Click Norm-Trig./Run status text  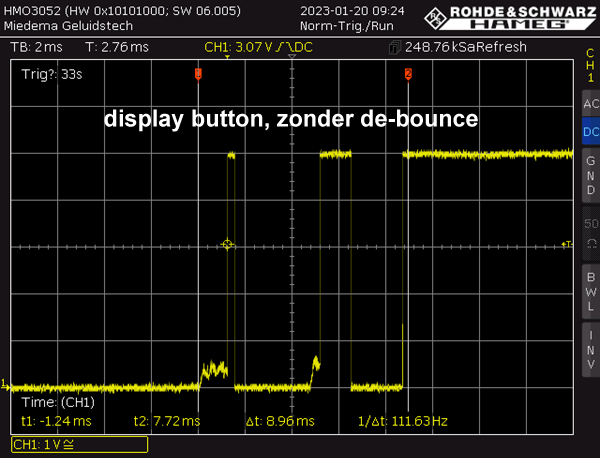tap(347, 26)
